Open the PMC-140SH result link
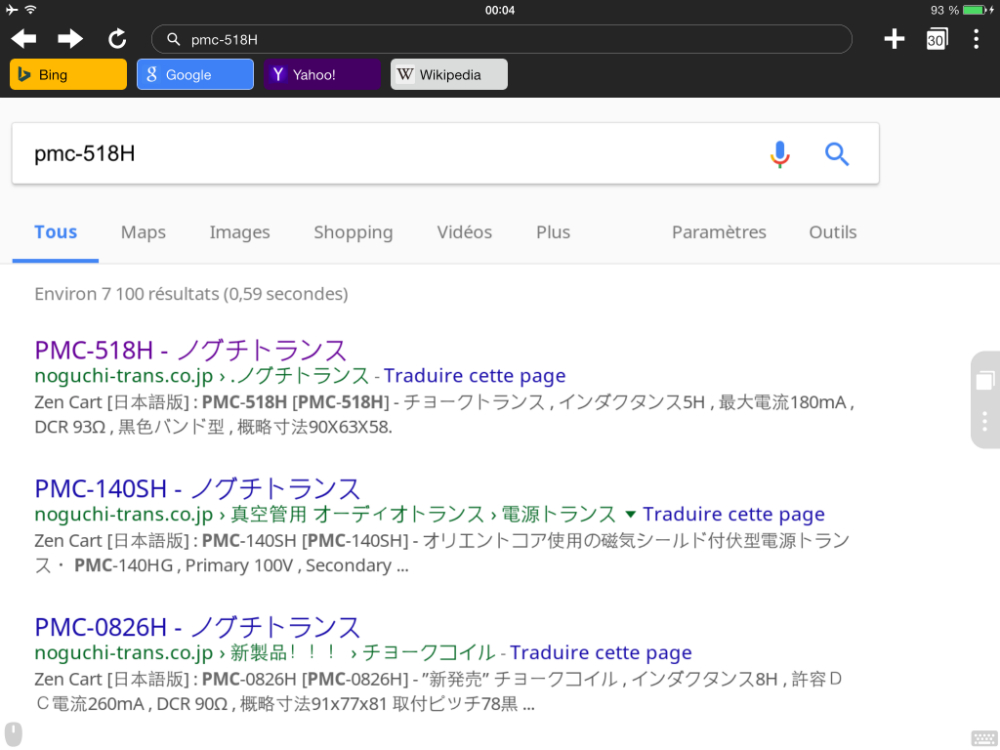Image resolution: width=1000 pixels, height=750 pixels. pyautogui.click(x=198, y=489)
